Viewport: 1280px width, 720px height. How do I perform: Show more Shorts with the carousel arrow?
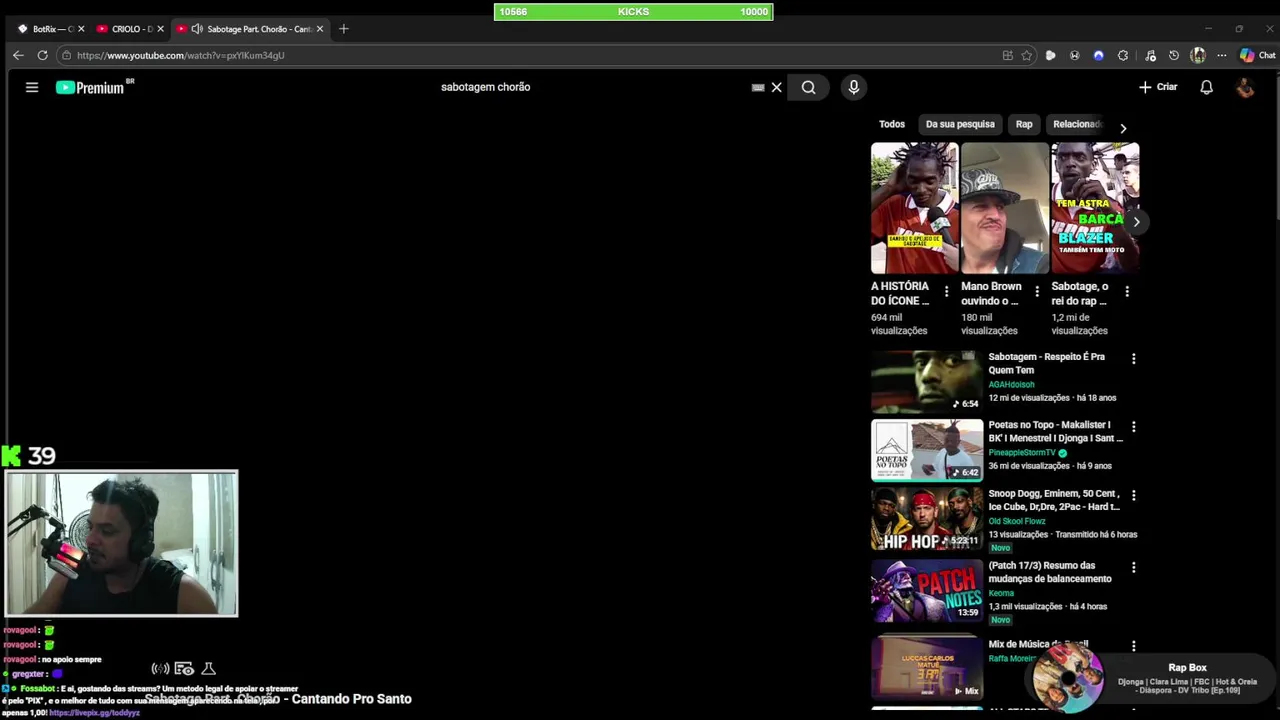(1136, 222)
